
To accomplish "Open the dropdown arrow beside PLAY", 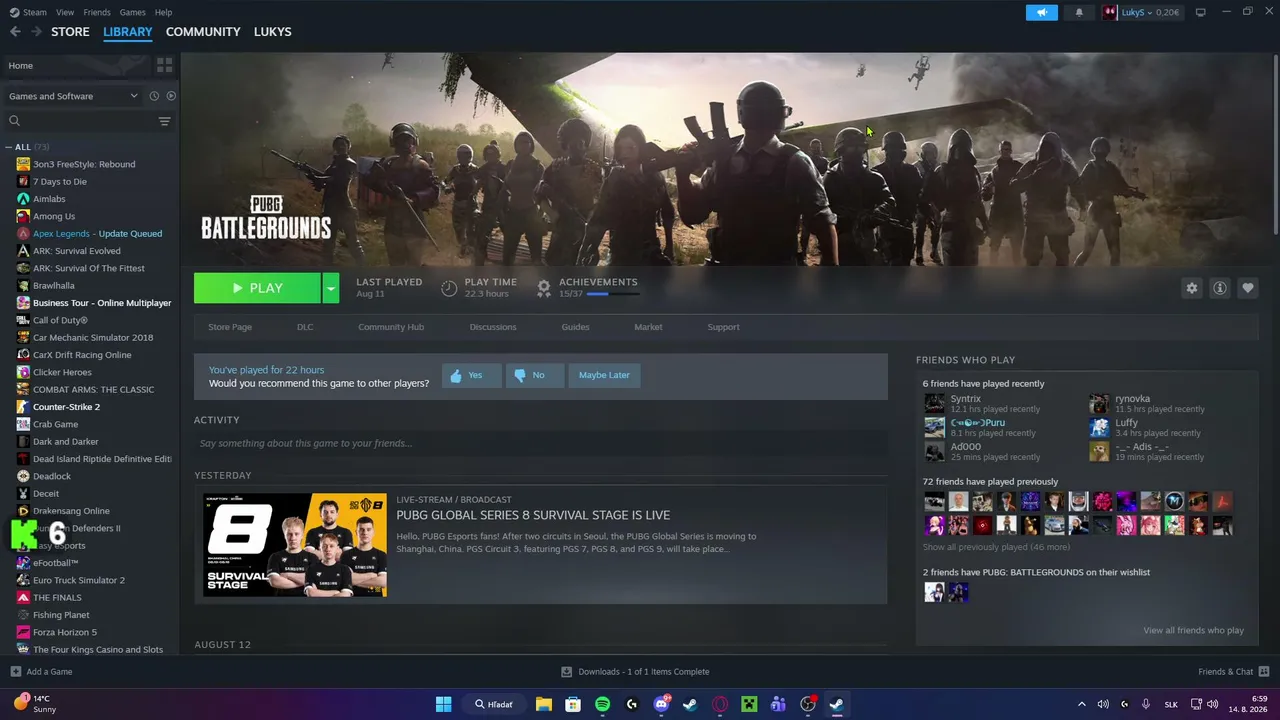I will [330, 288].
